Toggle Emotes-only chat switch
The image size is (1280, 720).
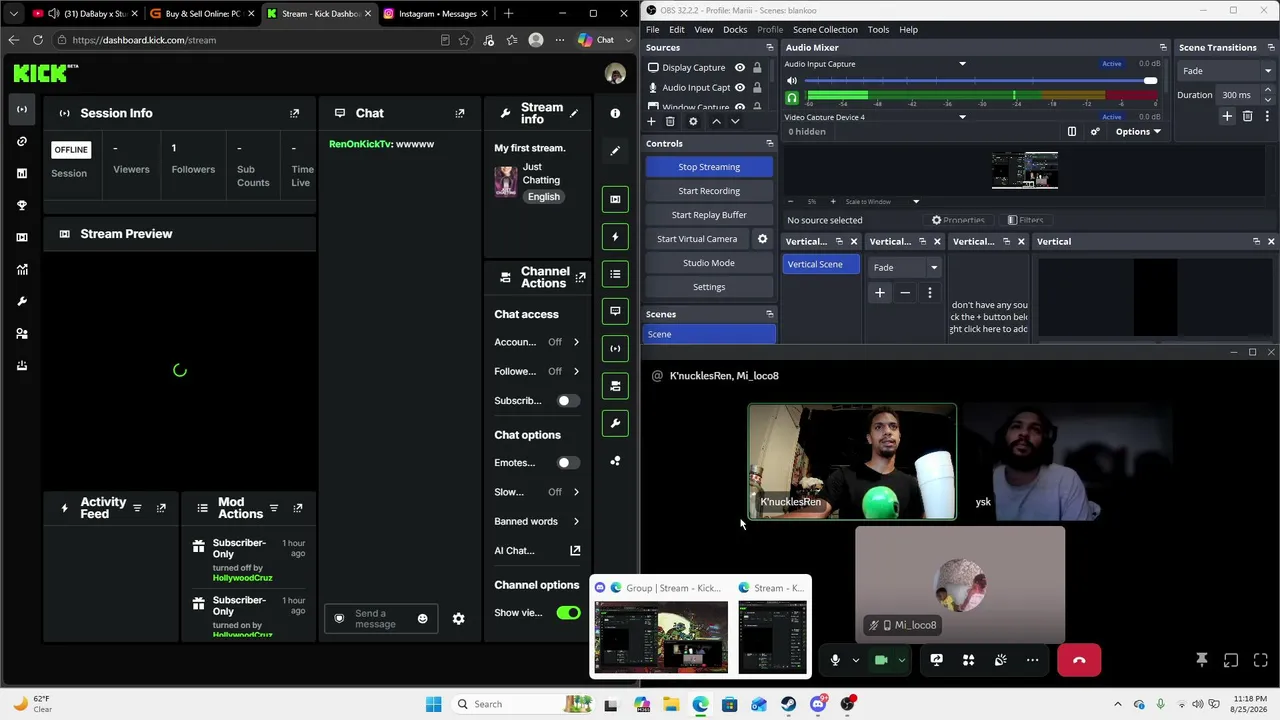[x=568, y=463]
